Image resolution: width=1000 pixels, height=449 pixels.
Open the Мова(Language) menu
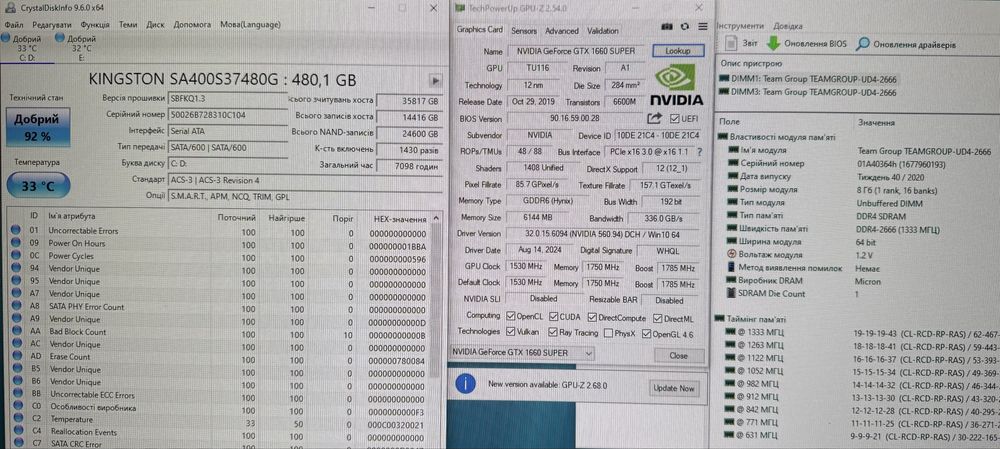[250, 24]
